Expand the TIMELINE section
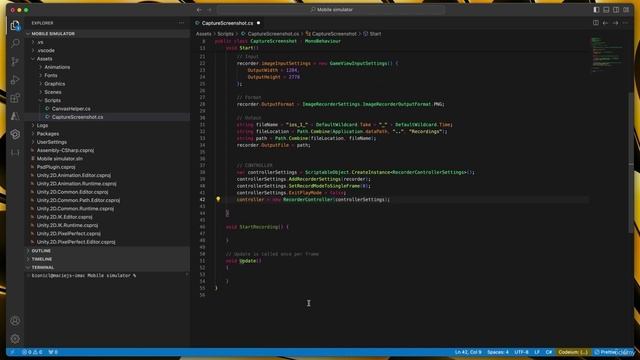Viewport: 640px width, 360px height. (108, 259)
